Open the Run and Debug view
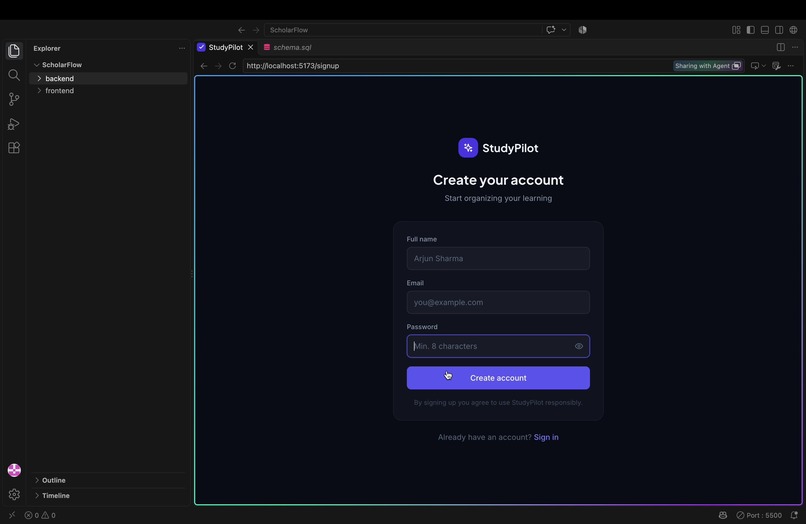Screen dimensions: 806x524 (14, 124)
